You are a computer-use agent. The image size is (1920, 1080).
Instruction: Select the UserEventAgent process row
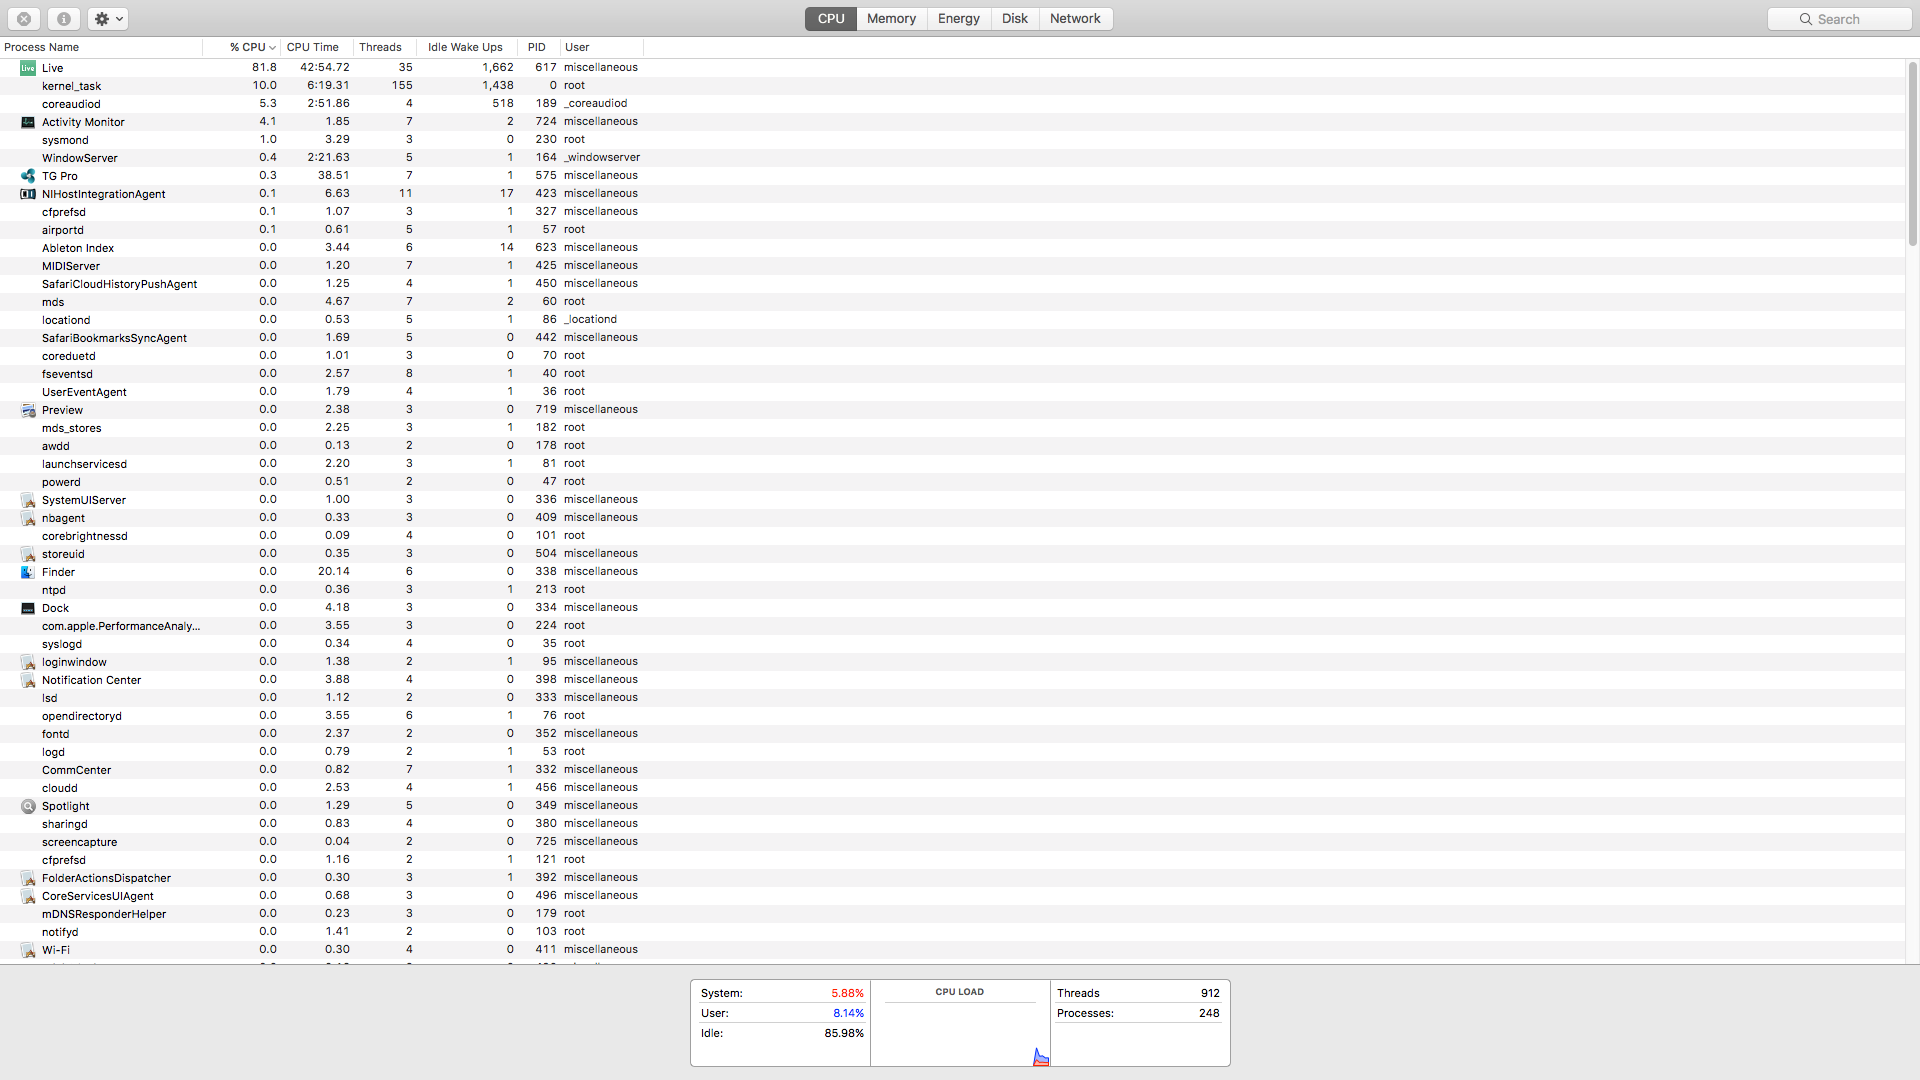[952, 392]
